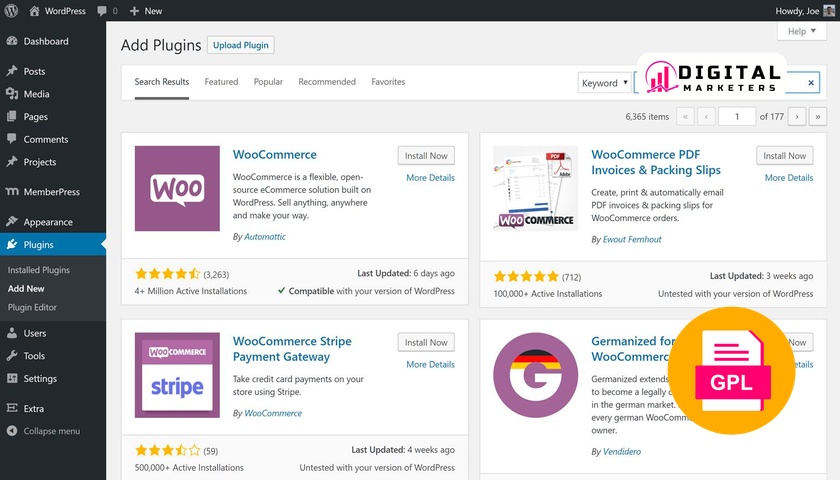Click the Users icon in sidebar
This screenshot has height=480, width=840.
coord(12,333)
